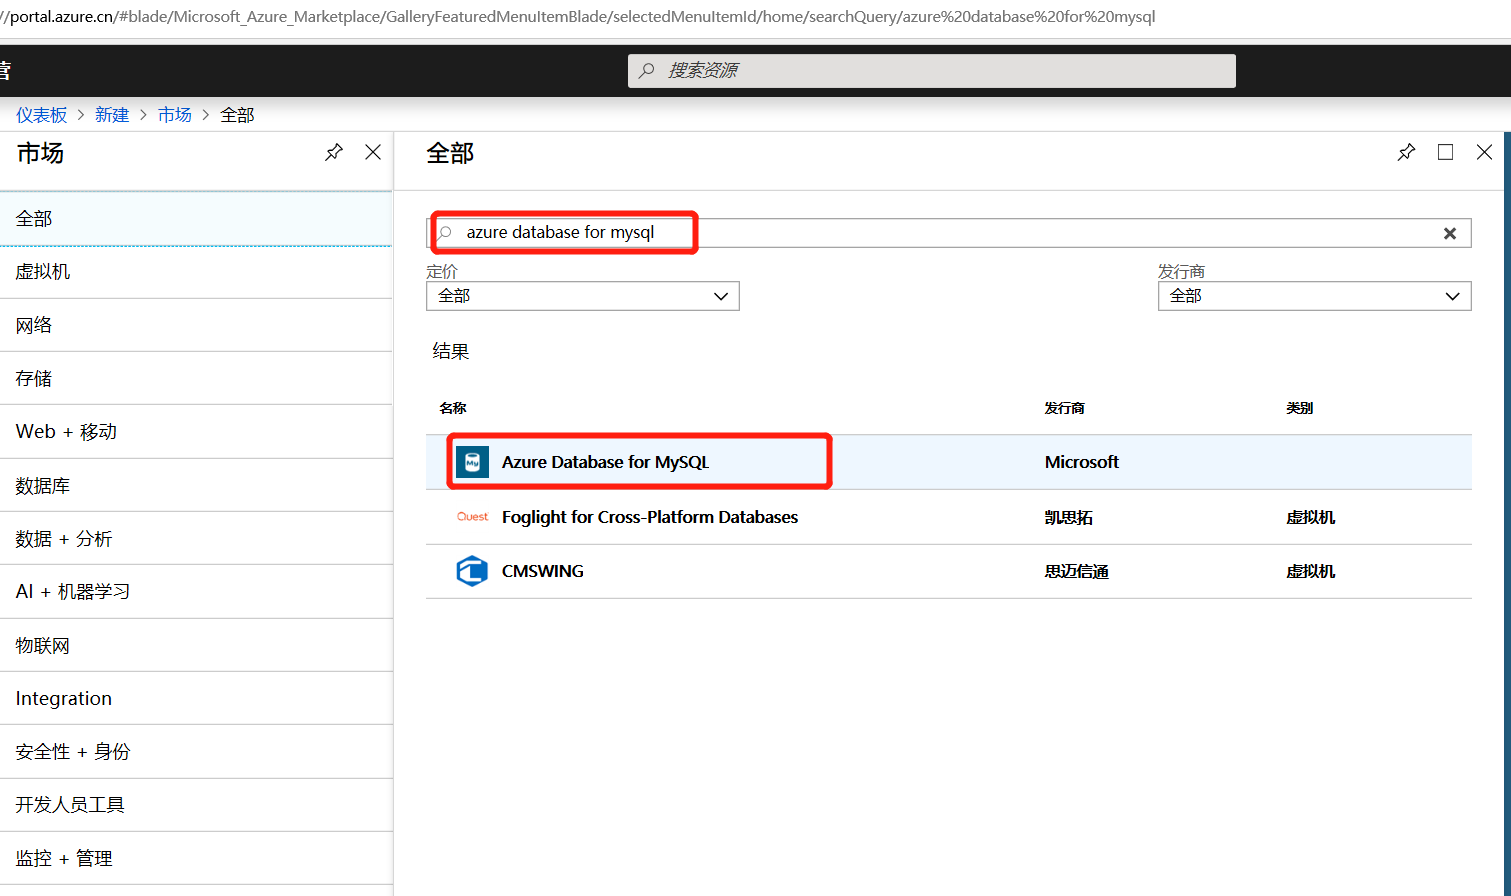Select 虚拟机 category
This screenshot has width=1511, height=896.
pyautogui.click(x=196, y=272)
